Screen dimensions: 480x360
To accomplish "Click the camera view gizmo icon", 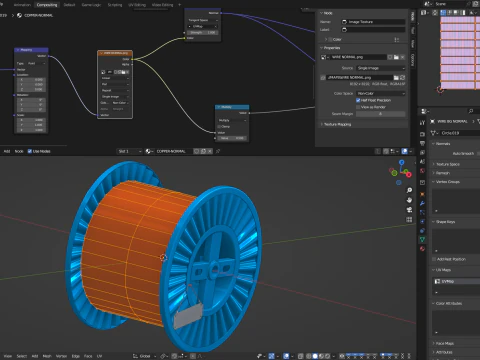I will (409, 210).
